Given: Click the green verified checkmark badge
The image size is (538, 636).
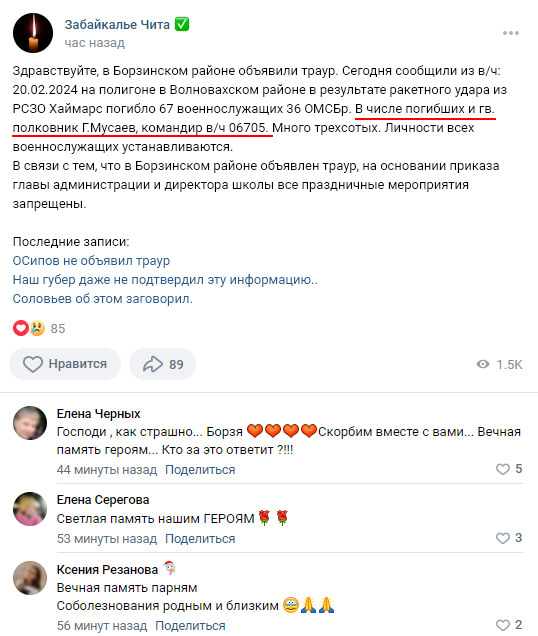Looking at the screenshot, I should coord(182,24).
